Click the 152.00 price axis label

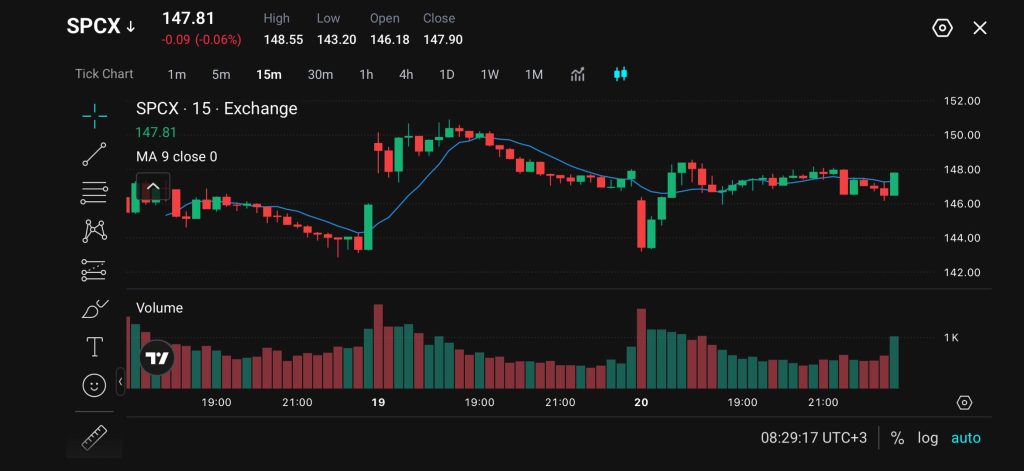pos(962,101)
